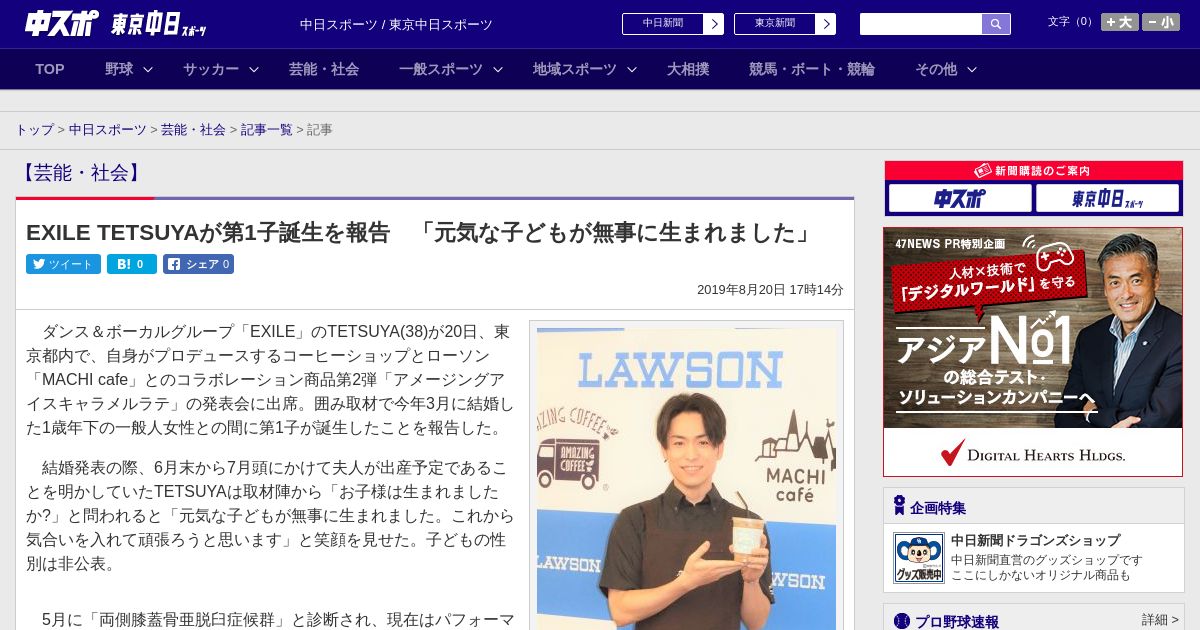This screenshot has height=630, width=1200.
Task: Click the 中日スポーツ breadcrumb link
Action: click(108, 130)
